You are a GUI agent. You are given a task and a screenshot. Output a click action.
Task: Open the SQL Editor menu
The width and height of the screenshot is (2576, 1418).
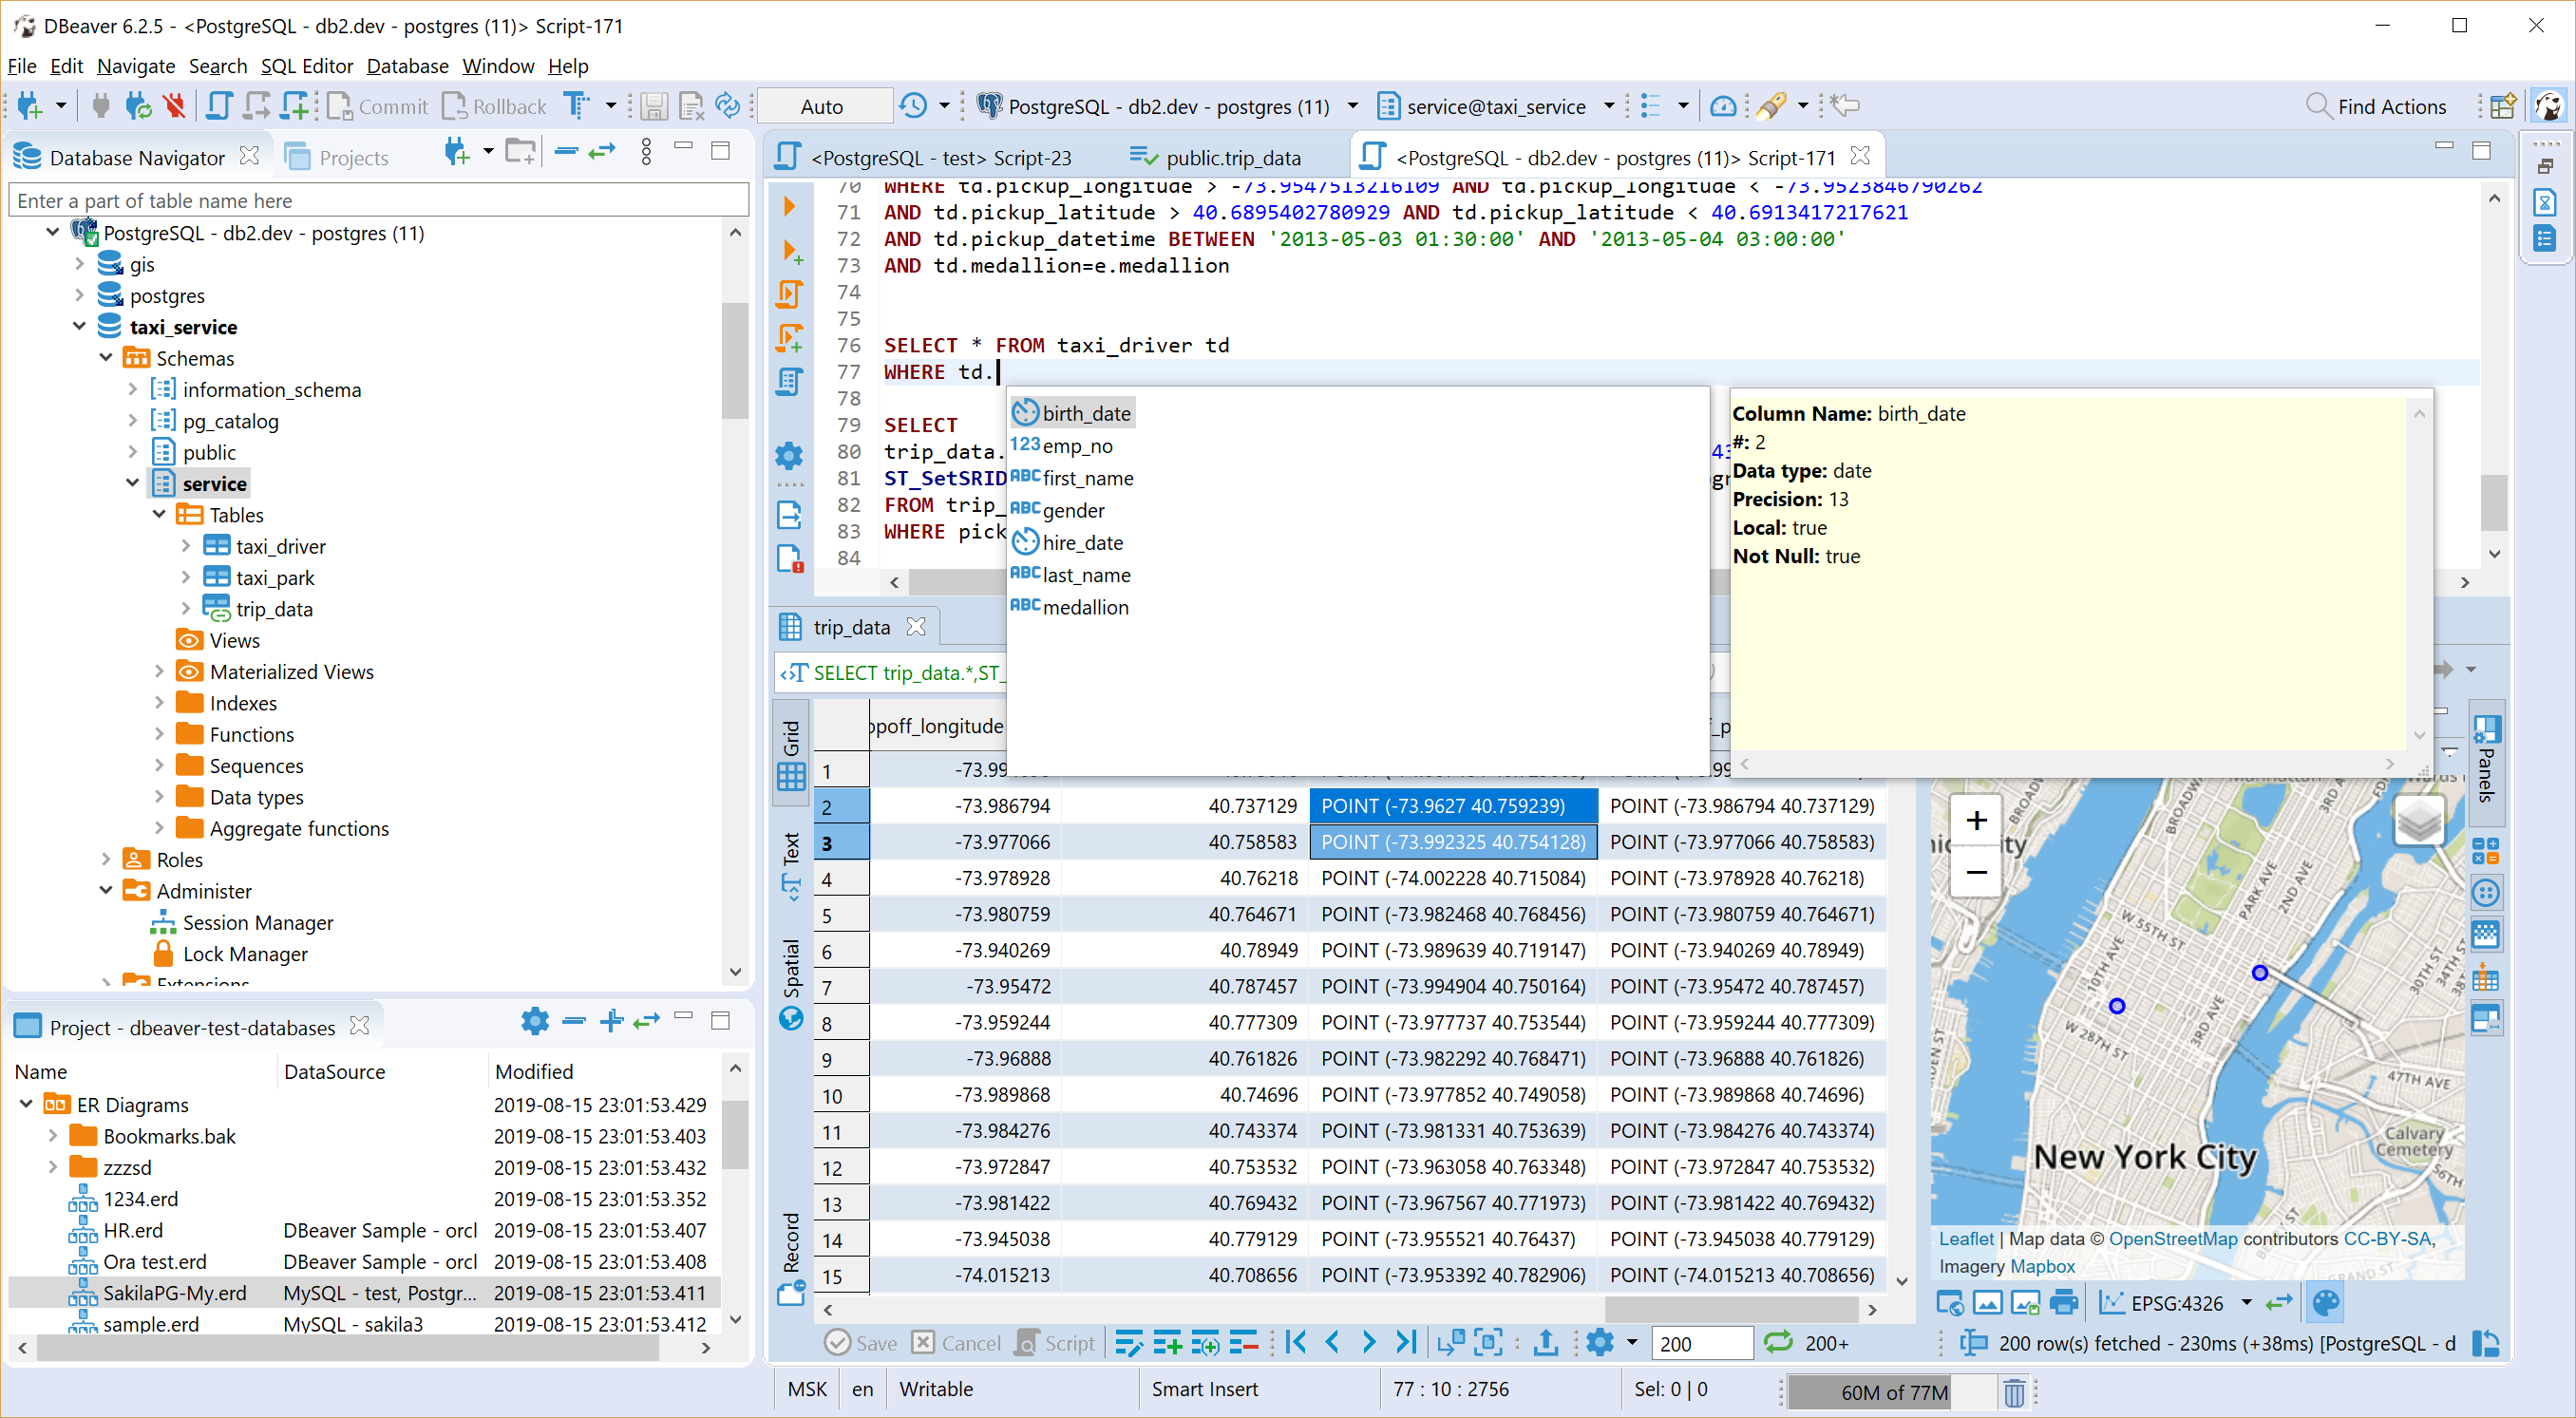[x=306, y=66]
